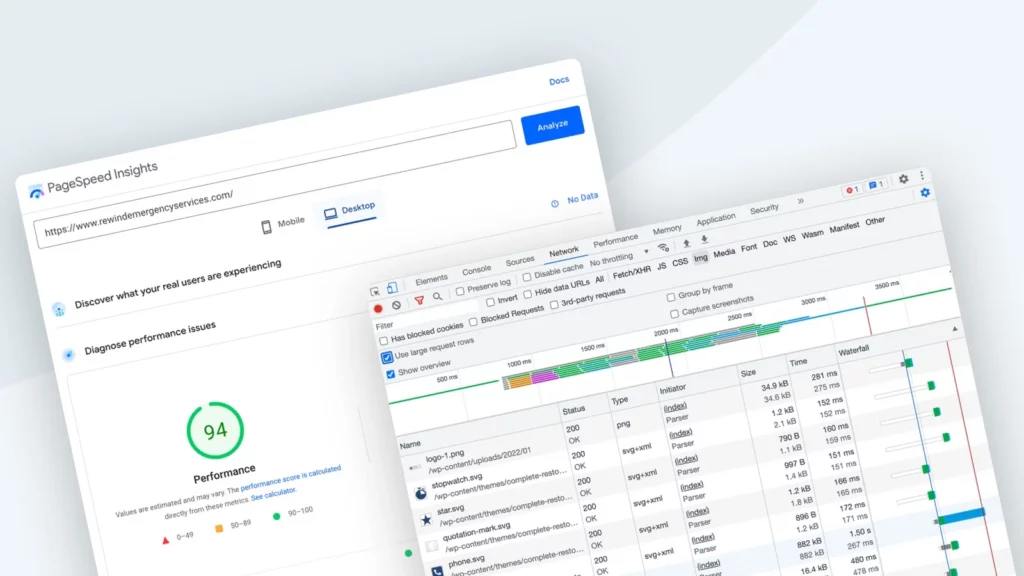Toggle the Show overview checkbox
This screenshot has width=1024, height=576.
tap(391, 374)
